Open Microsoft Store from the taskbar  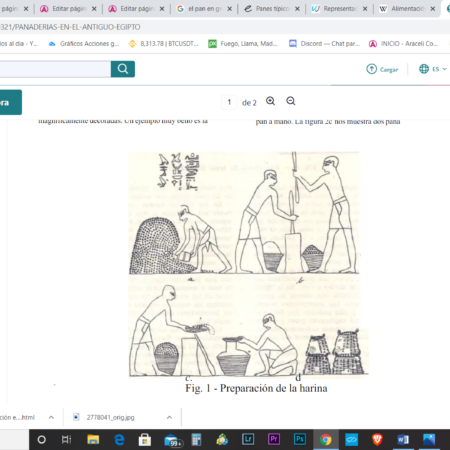(145, 440)
